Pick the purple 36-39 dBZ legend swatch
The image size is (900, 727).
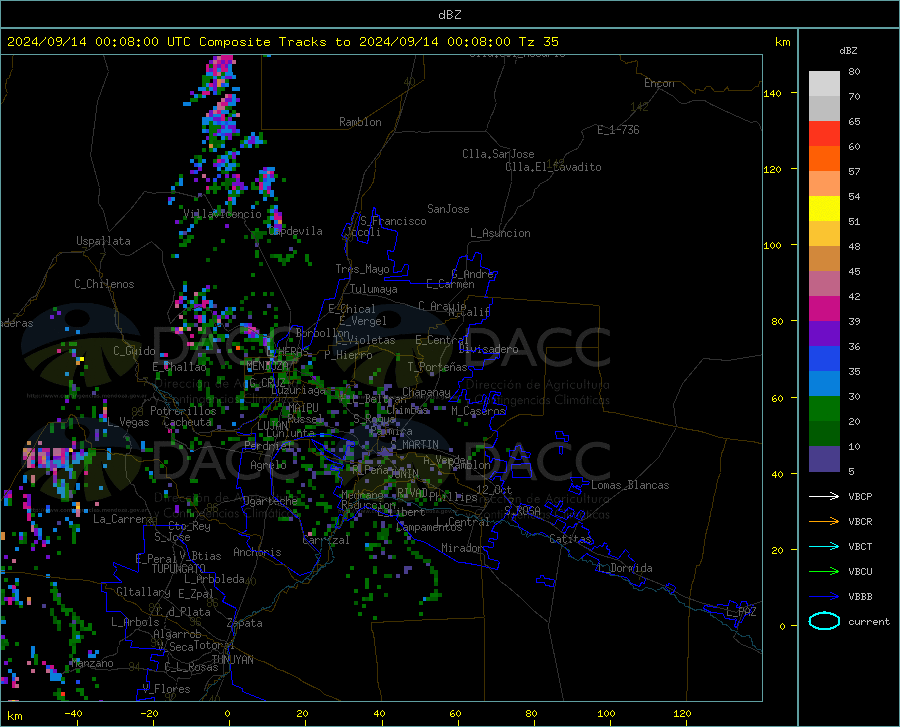(x=824, y=334)
